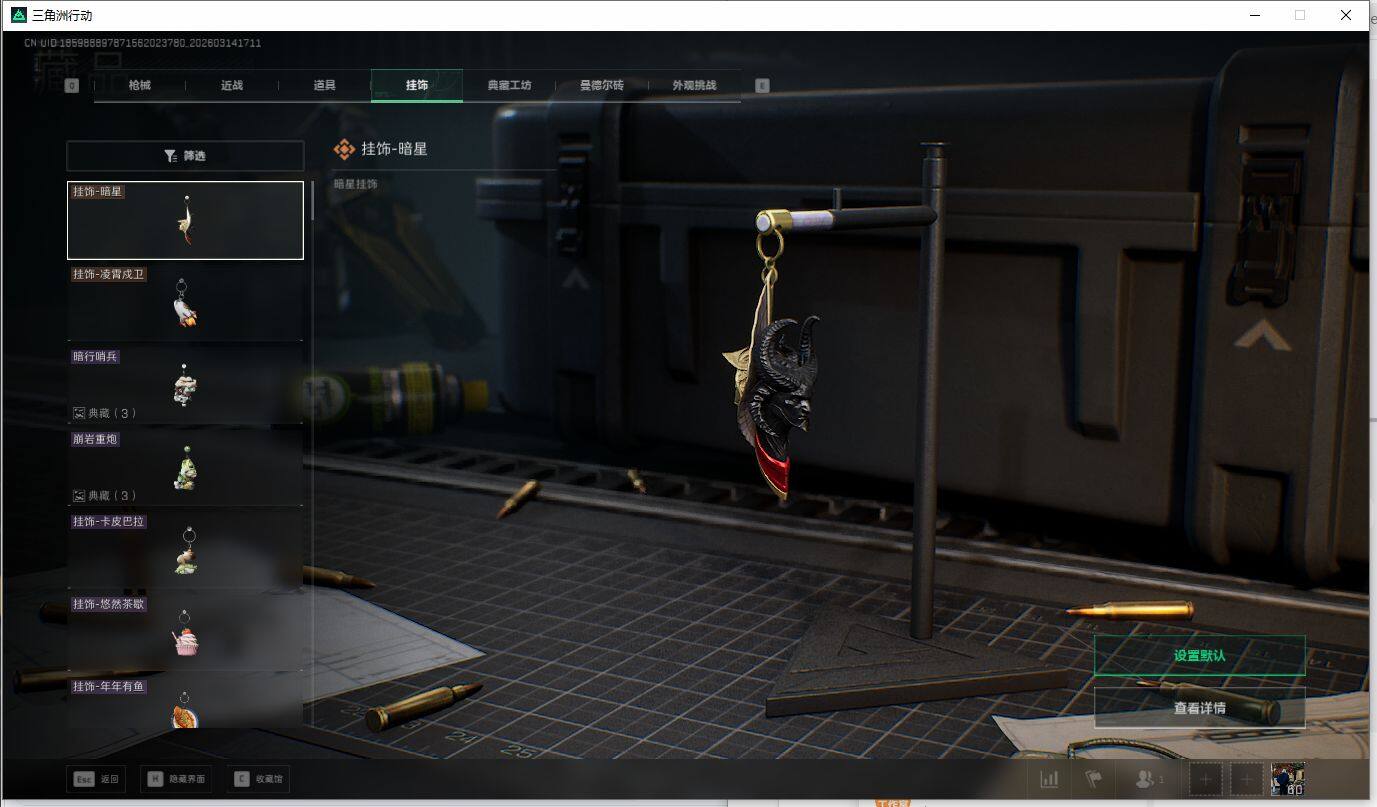
Task: Click the flags icon in bottom bar
Action: click(x=1094, y=779)
